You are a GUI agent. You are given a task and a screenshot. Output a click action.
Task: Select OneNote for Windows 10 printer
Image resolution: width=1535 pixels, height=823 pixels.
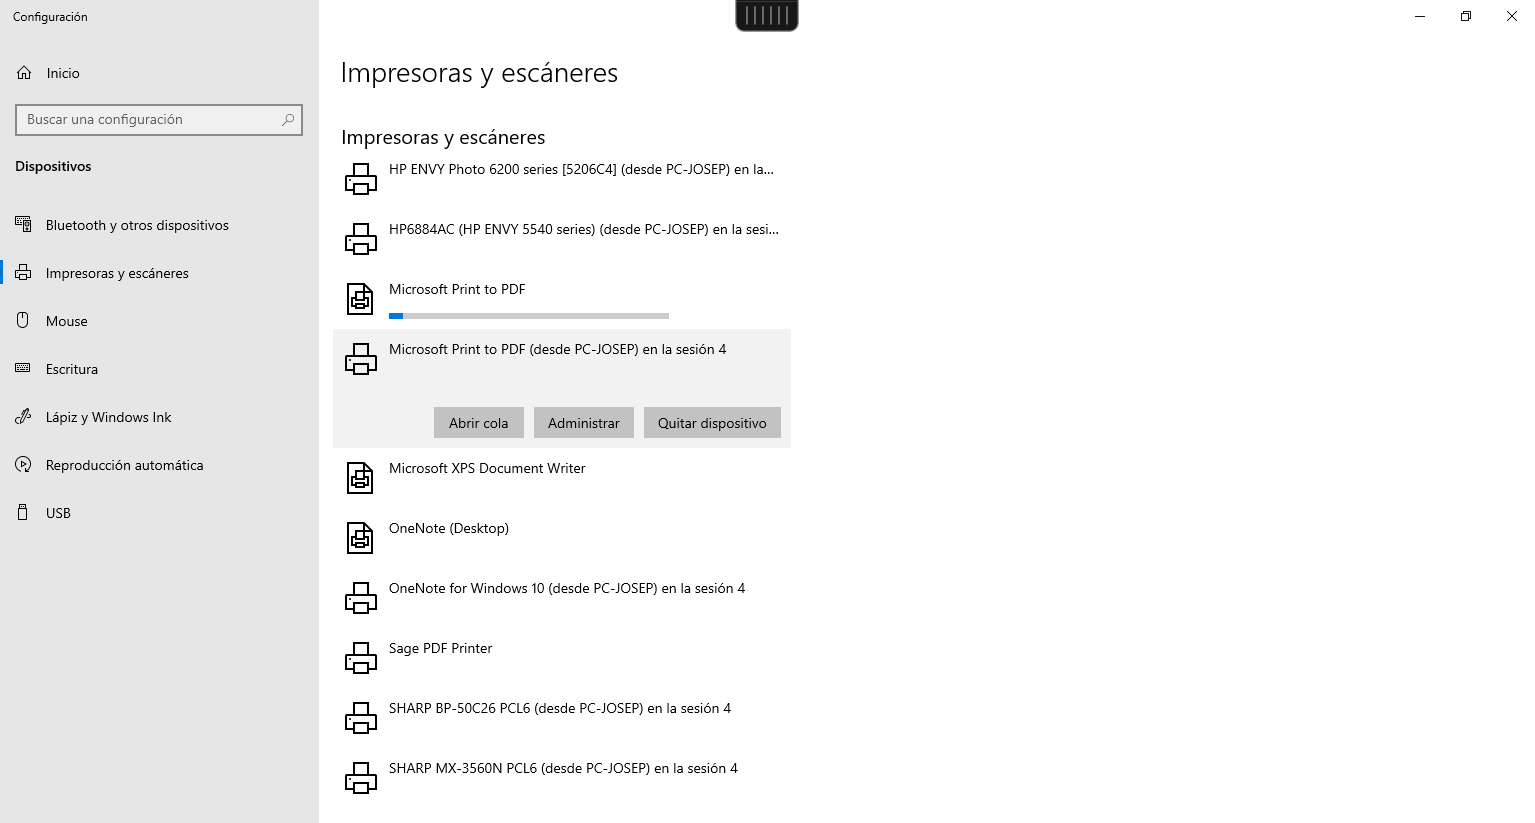click(562, 598)
